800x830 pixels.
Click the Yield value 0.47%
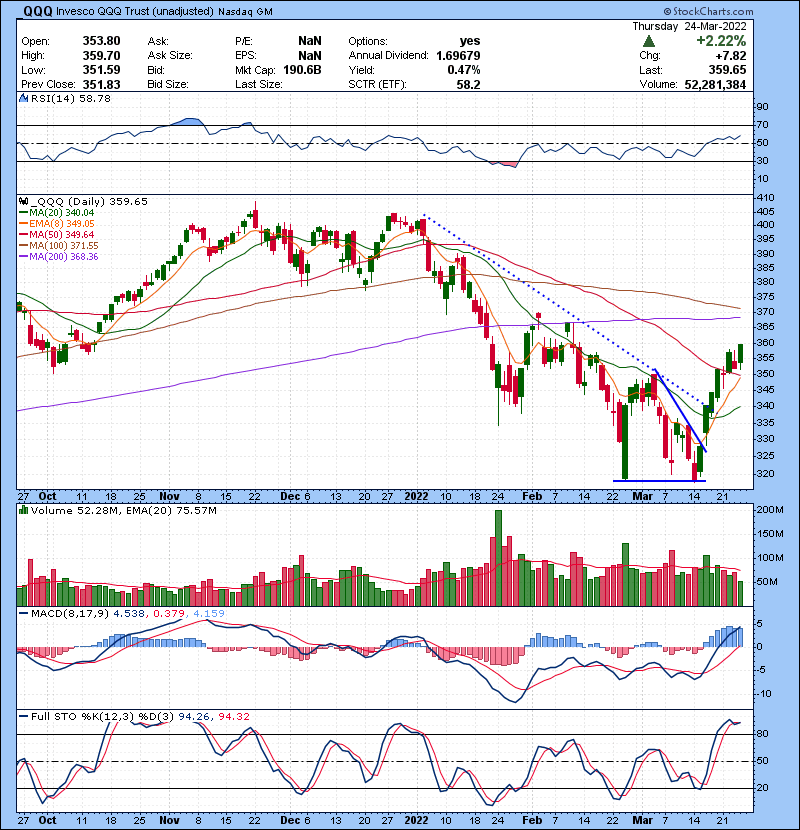point(464,70)
